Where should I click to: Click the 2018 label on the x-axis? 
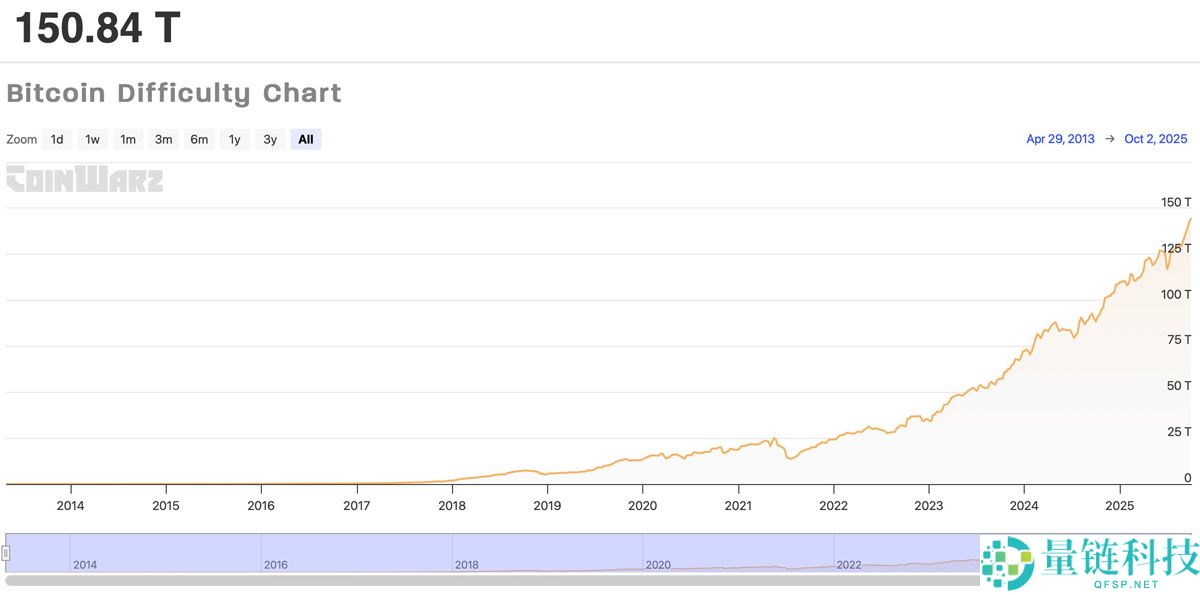[x=452, y=506]
